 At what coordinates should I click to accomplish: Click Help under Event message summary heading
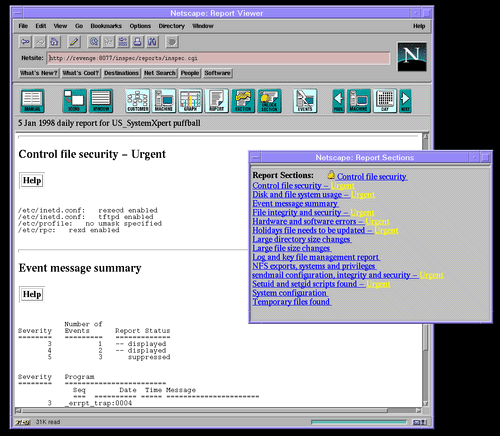point(32,294)
